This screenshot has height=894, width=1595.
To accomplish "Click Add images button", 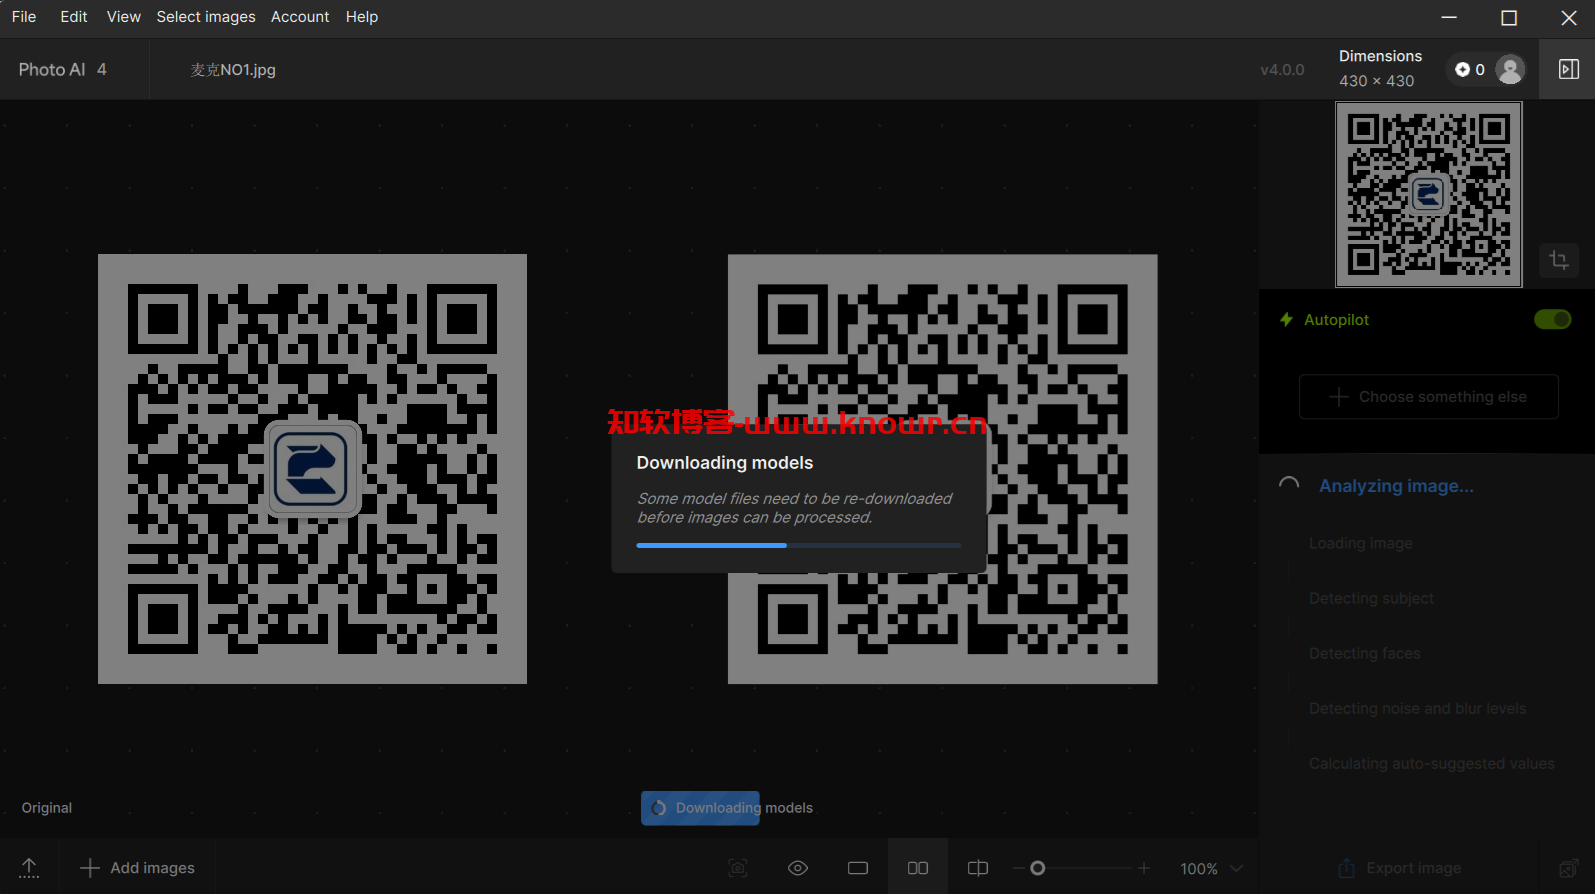I will [x=138, y=868].
